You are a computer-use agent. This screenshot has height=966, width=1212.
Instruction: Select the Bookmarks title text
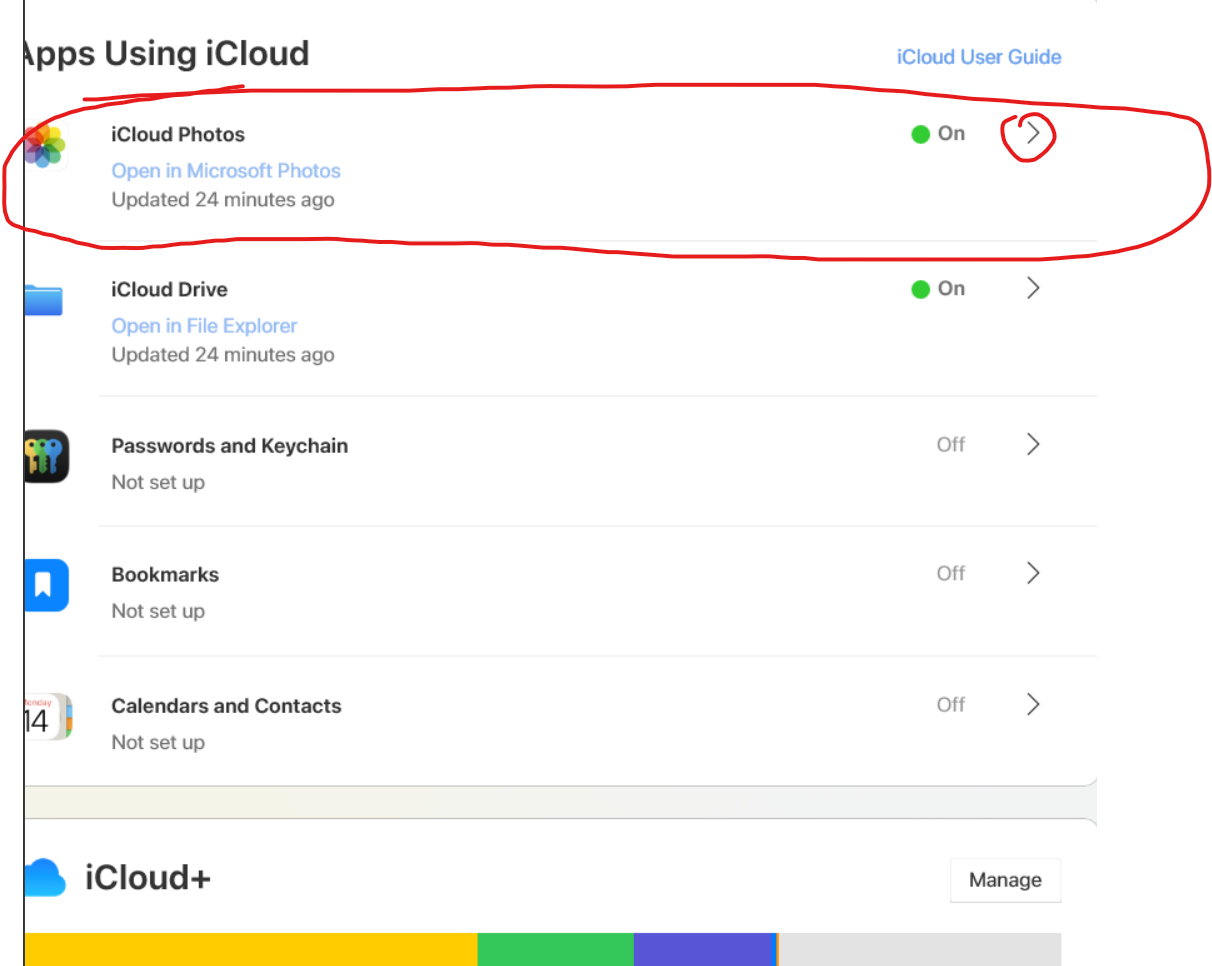165,575
